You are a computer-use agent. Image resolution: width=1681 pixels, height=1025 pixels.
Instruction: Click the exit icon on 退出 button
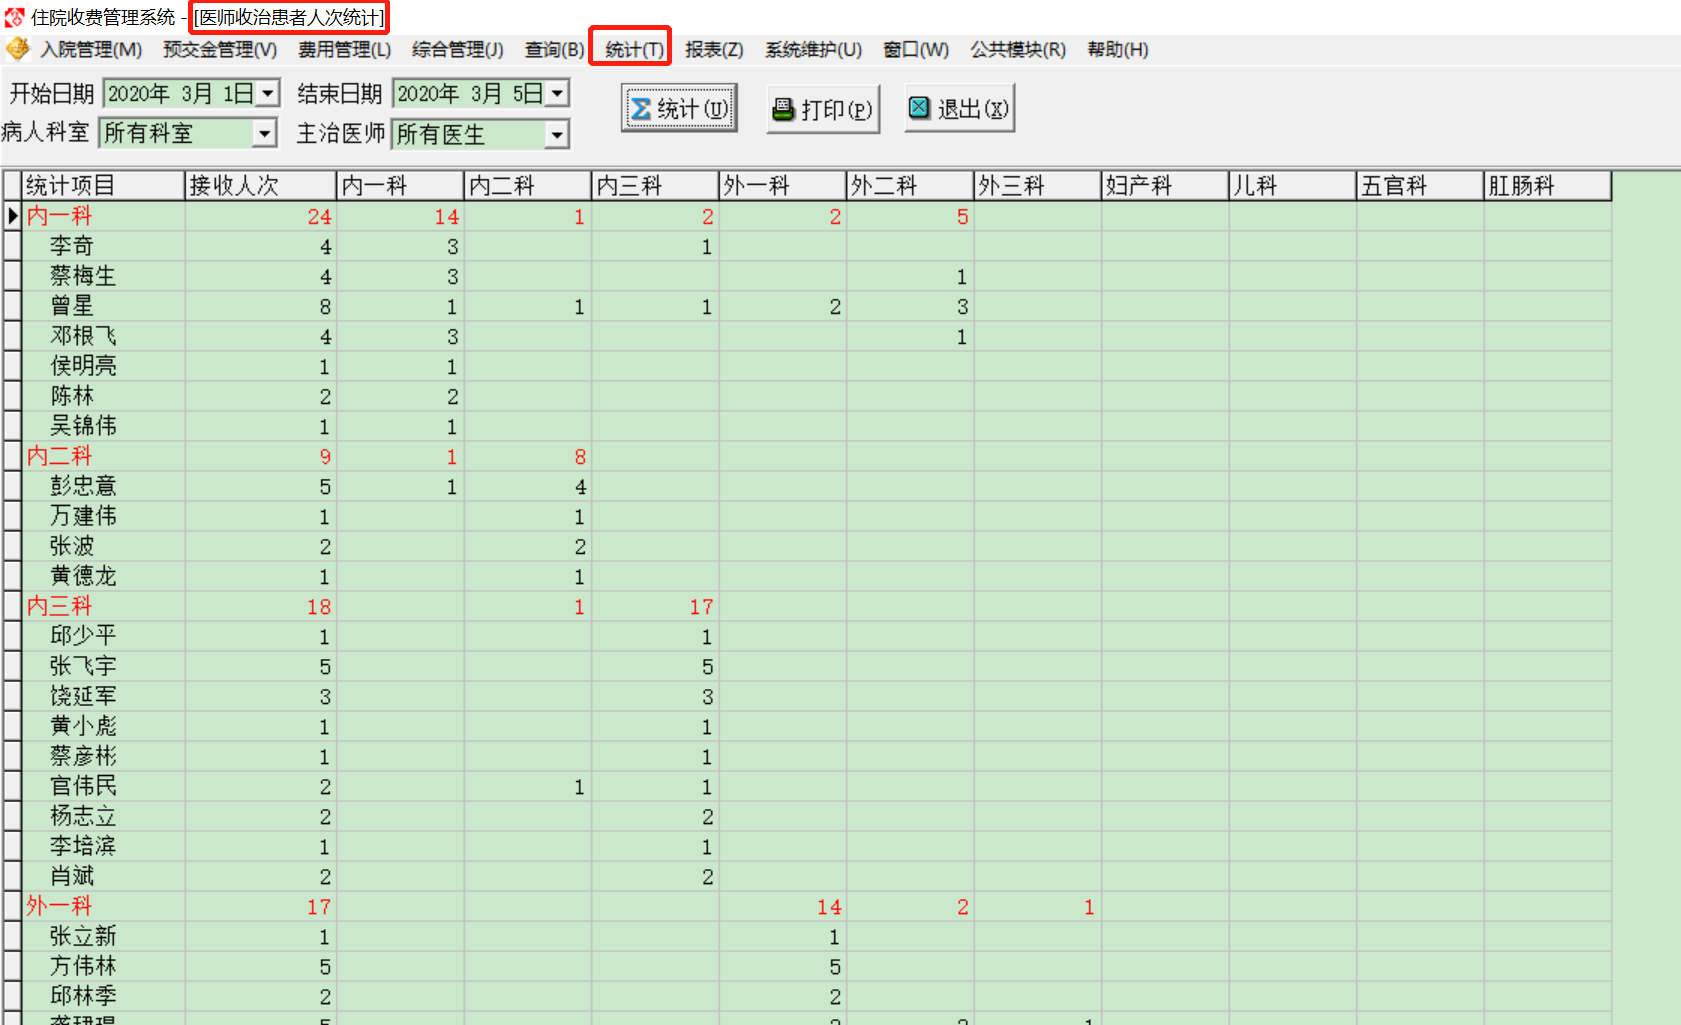pyautogui.click(x=920, y=108)
